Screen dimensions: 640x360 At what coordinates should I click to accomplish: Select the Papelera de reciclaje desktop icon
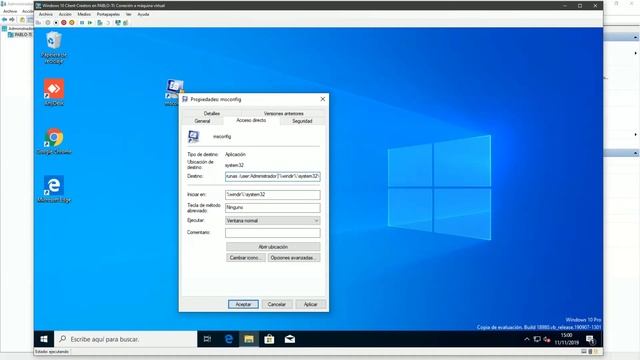[54, 48]
